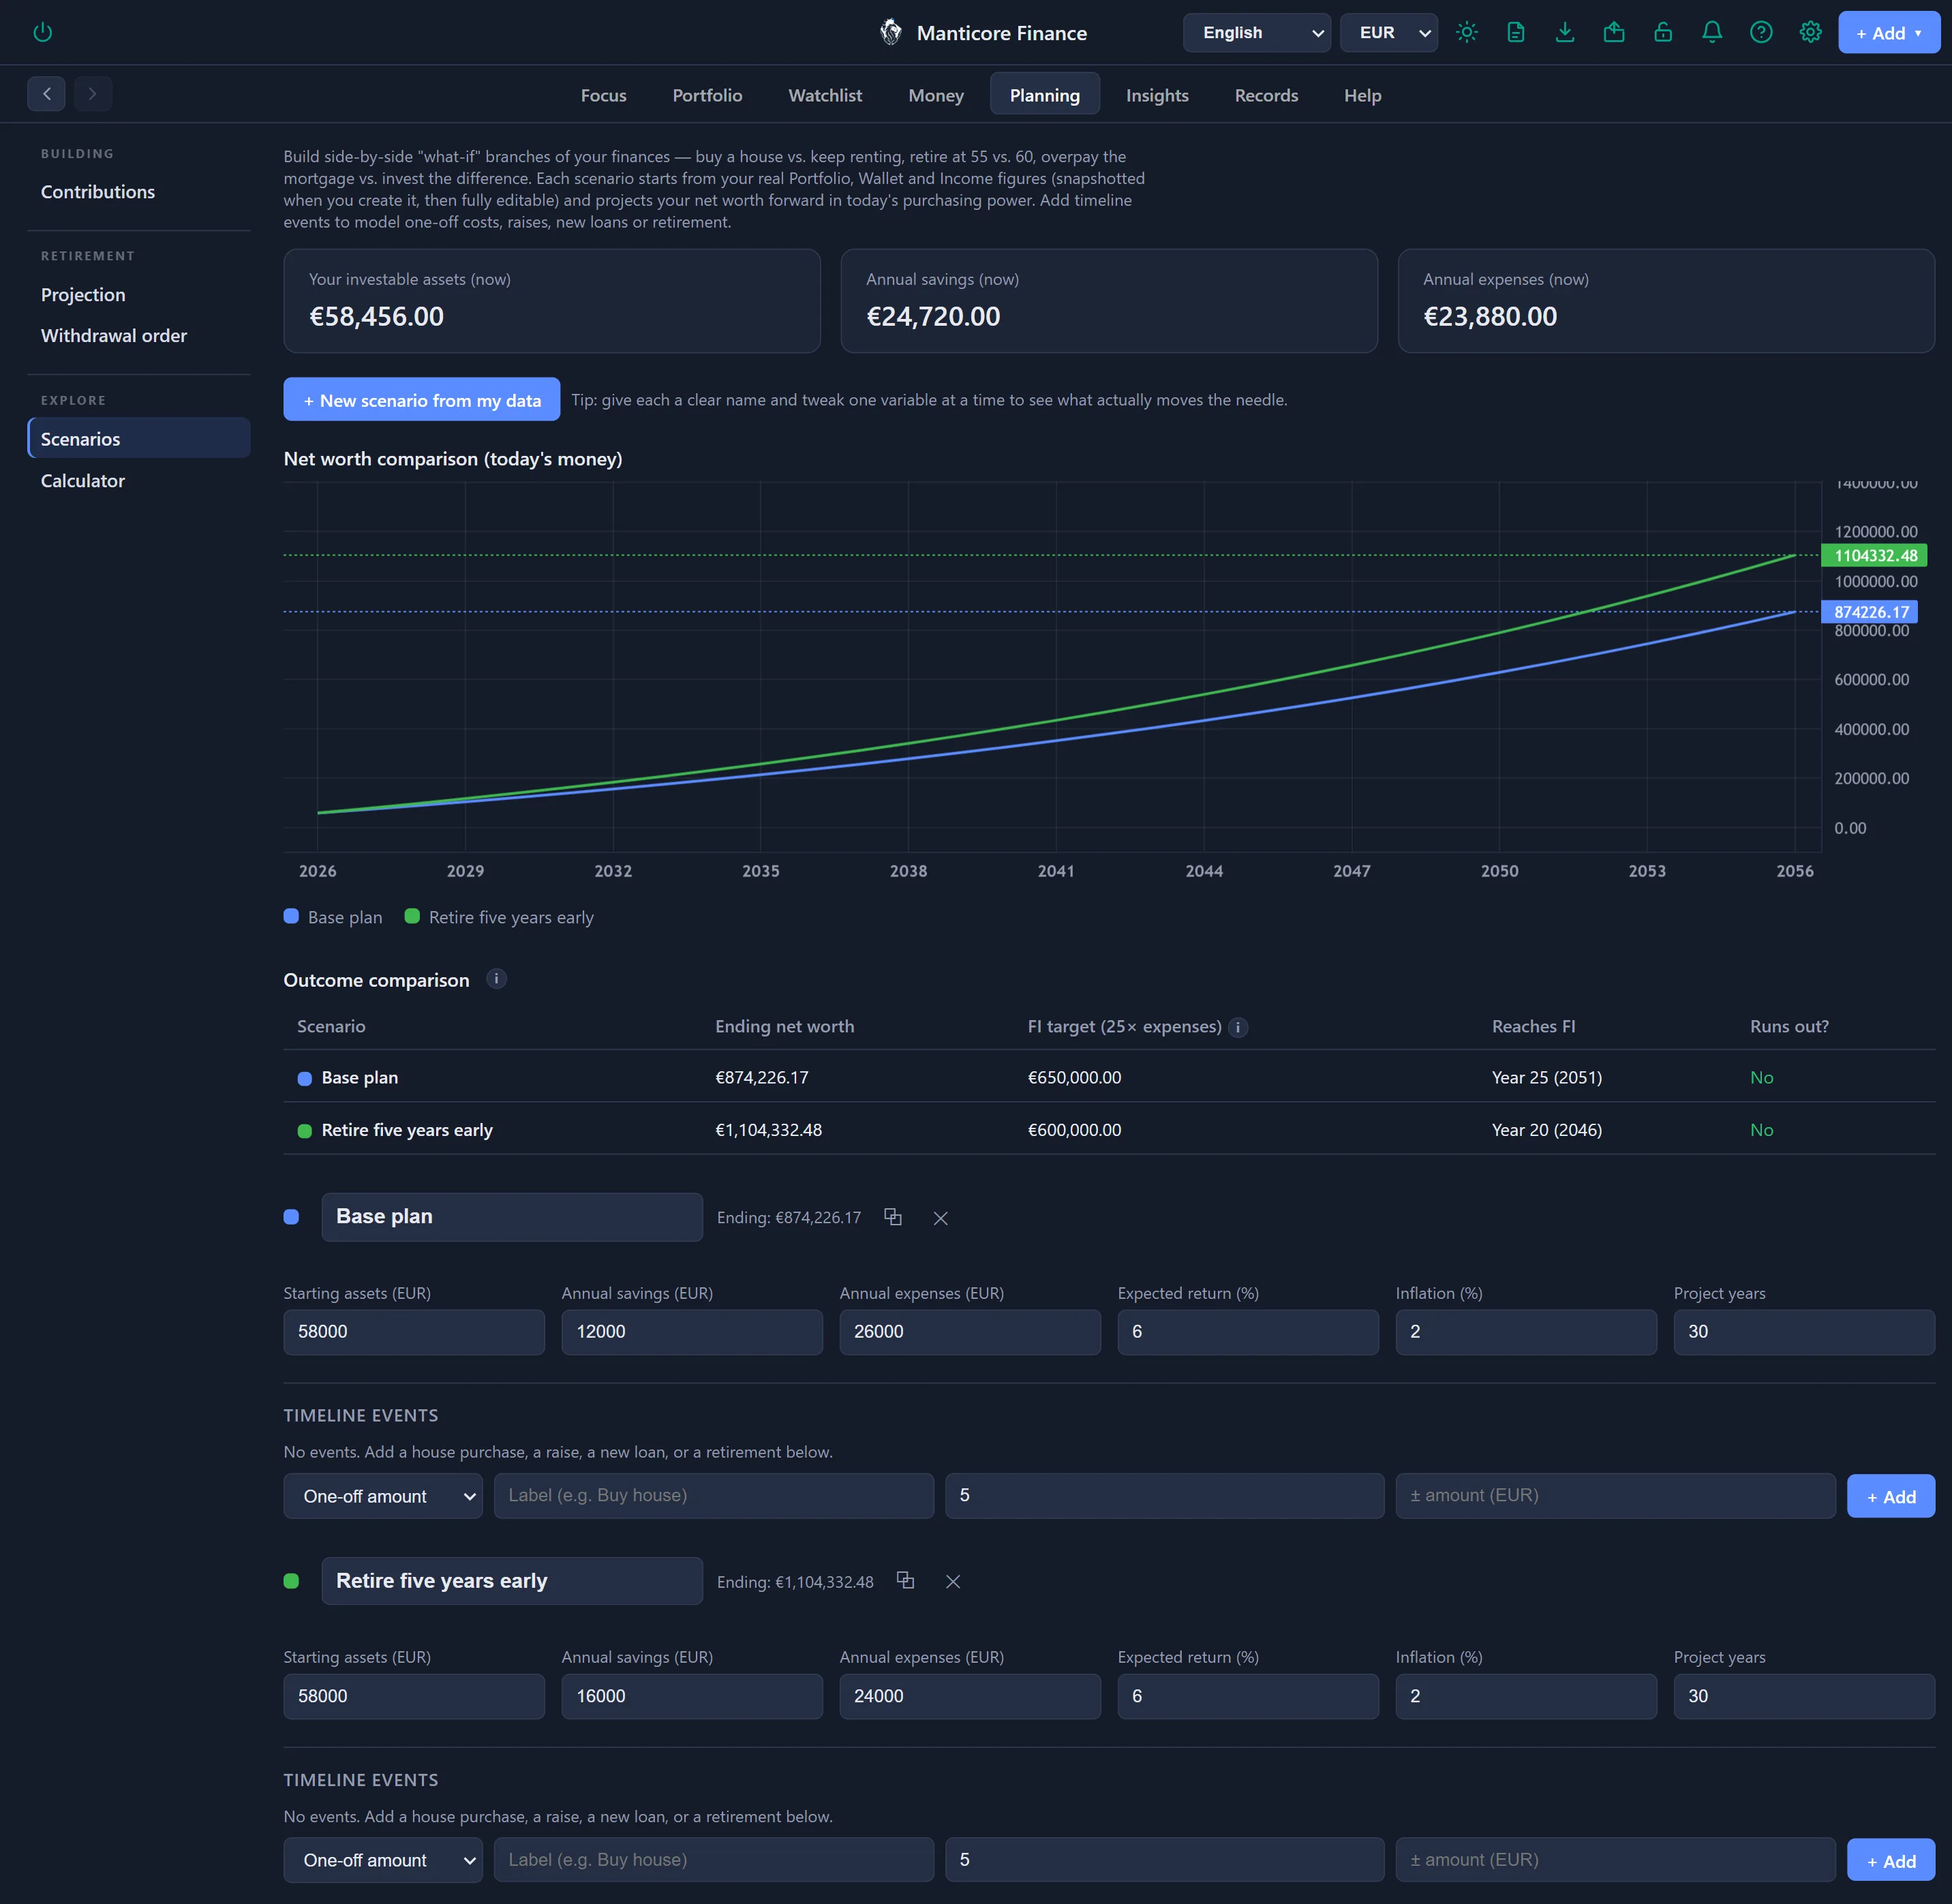Image resolution: width=1952 pixels, height=1904 pixels.
Task: Open the + Add dropdown button in header
Action: click(x=1888, y=33)
